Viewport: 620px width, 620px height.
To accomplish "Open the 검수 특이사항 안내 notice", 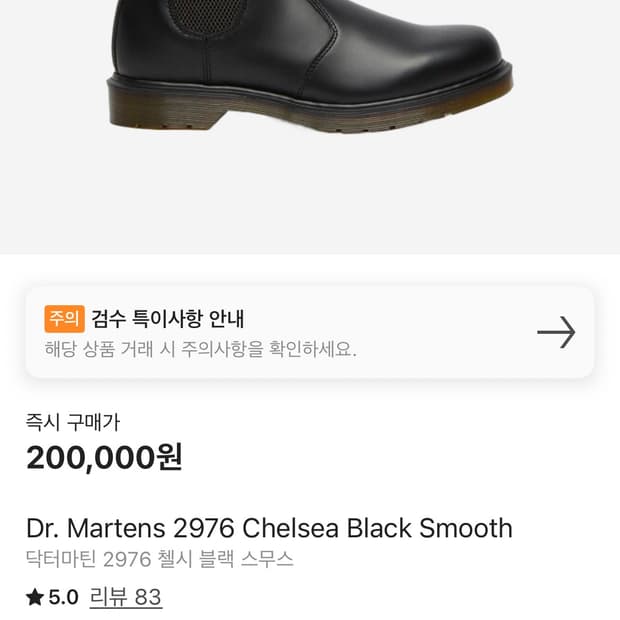I will tap(168, 319).
